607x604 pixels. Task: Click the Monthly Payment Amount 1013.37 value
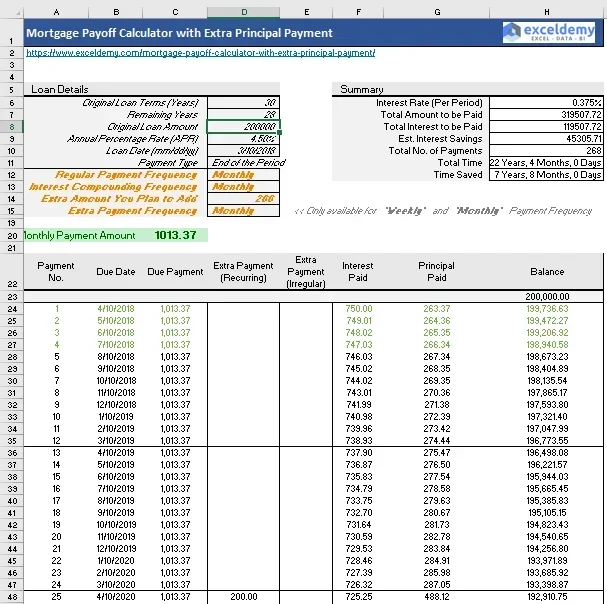click(175, 235)
